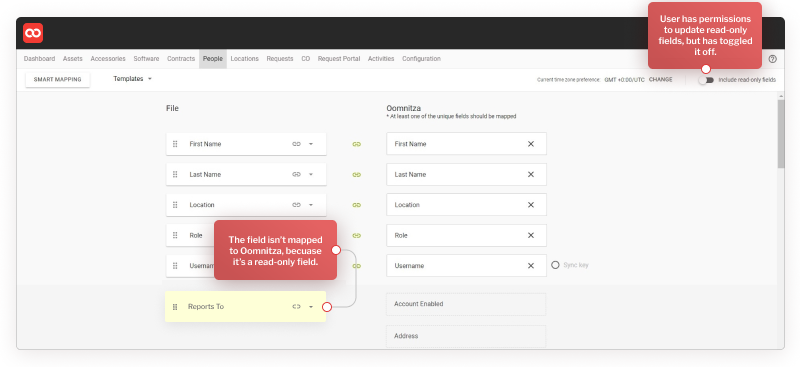800x367 pixels.
Task: Open the Configuration tab
Action: [421, 59]
